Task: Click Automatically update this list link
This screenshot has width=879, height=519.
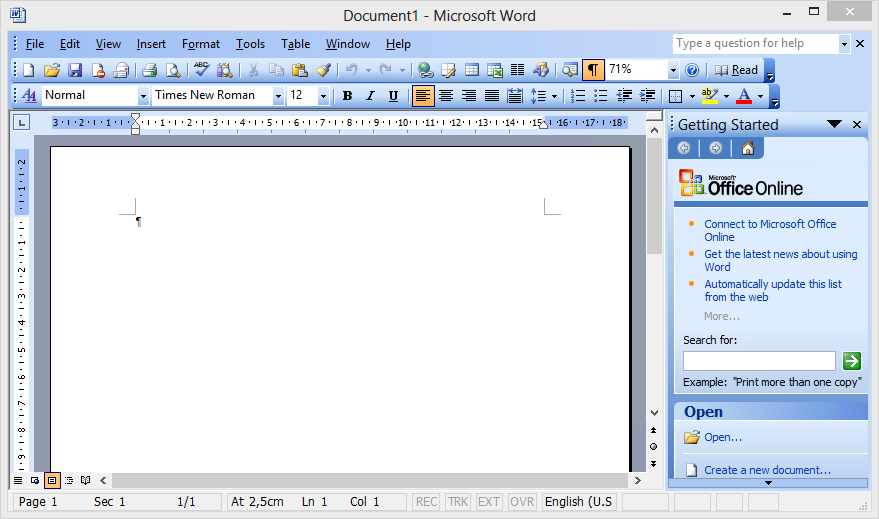Action: coord(772,290)
